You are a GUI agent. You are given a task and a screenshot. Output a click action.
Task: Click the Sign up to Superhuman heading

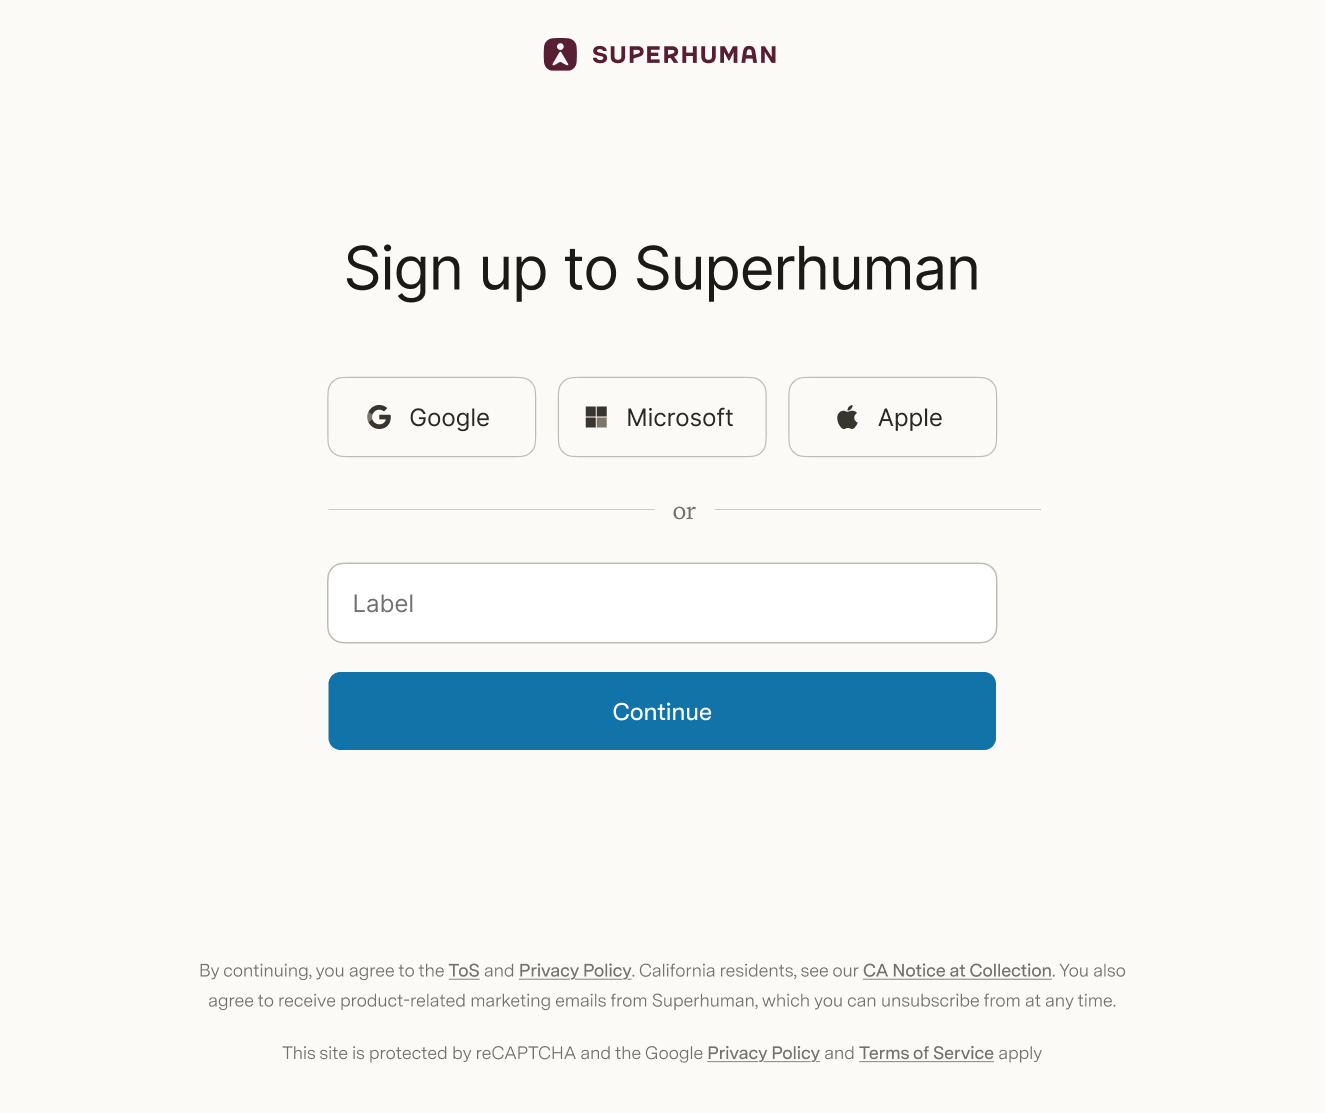pos(662,269)
